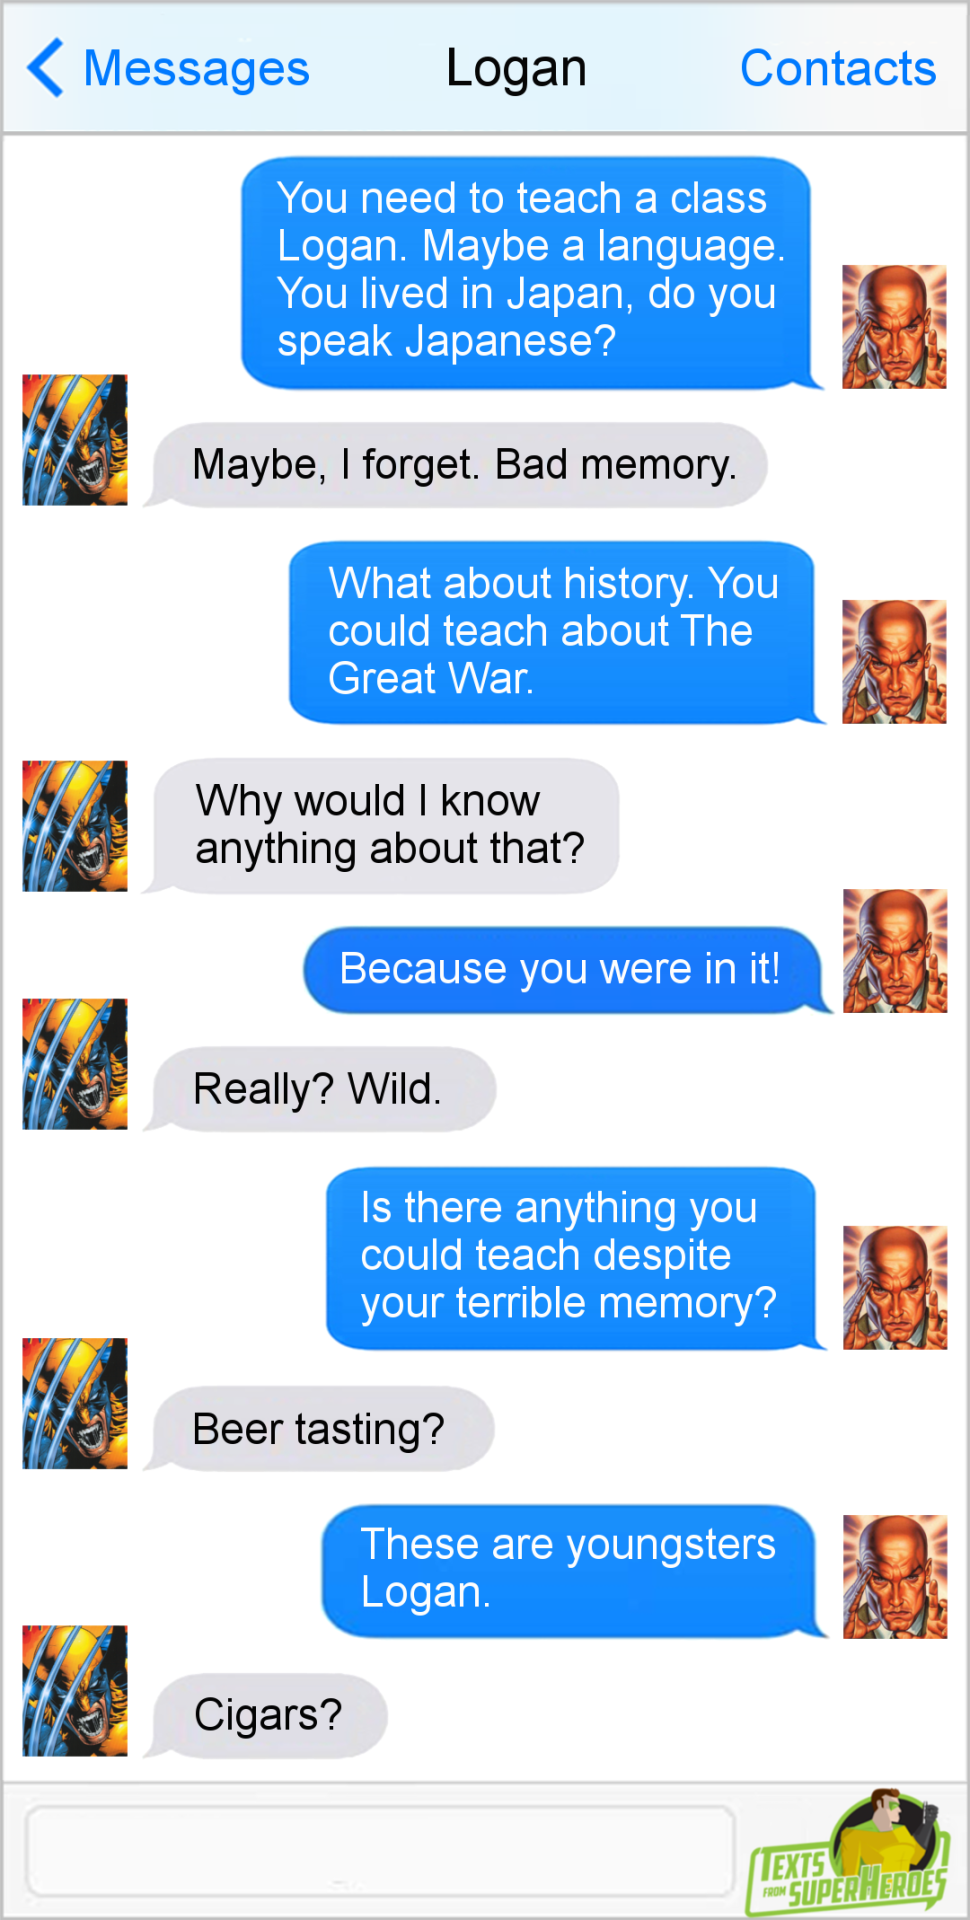Viewport: 970px width, 1920px height.
Task: Select the 'Beer tasting?' message bubble
Action: coord(320,1429)
